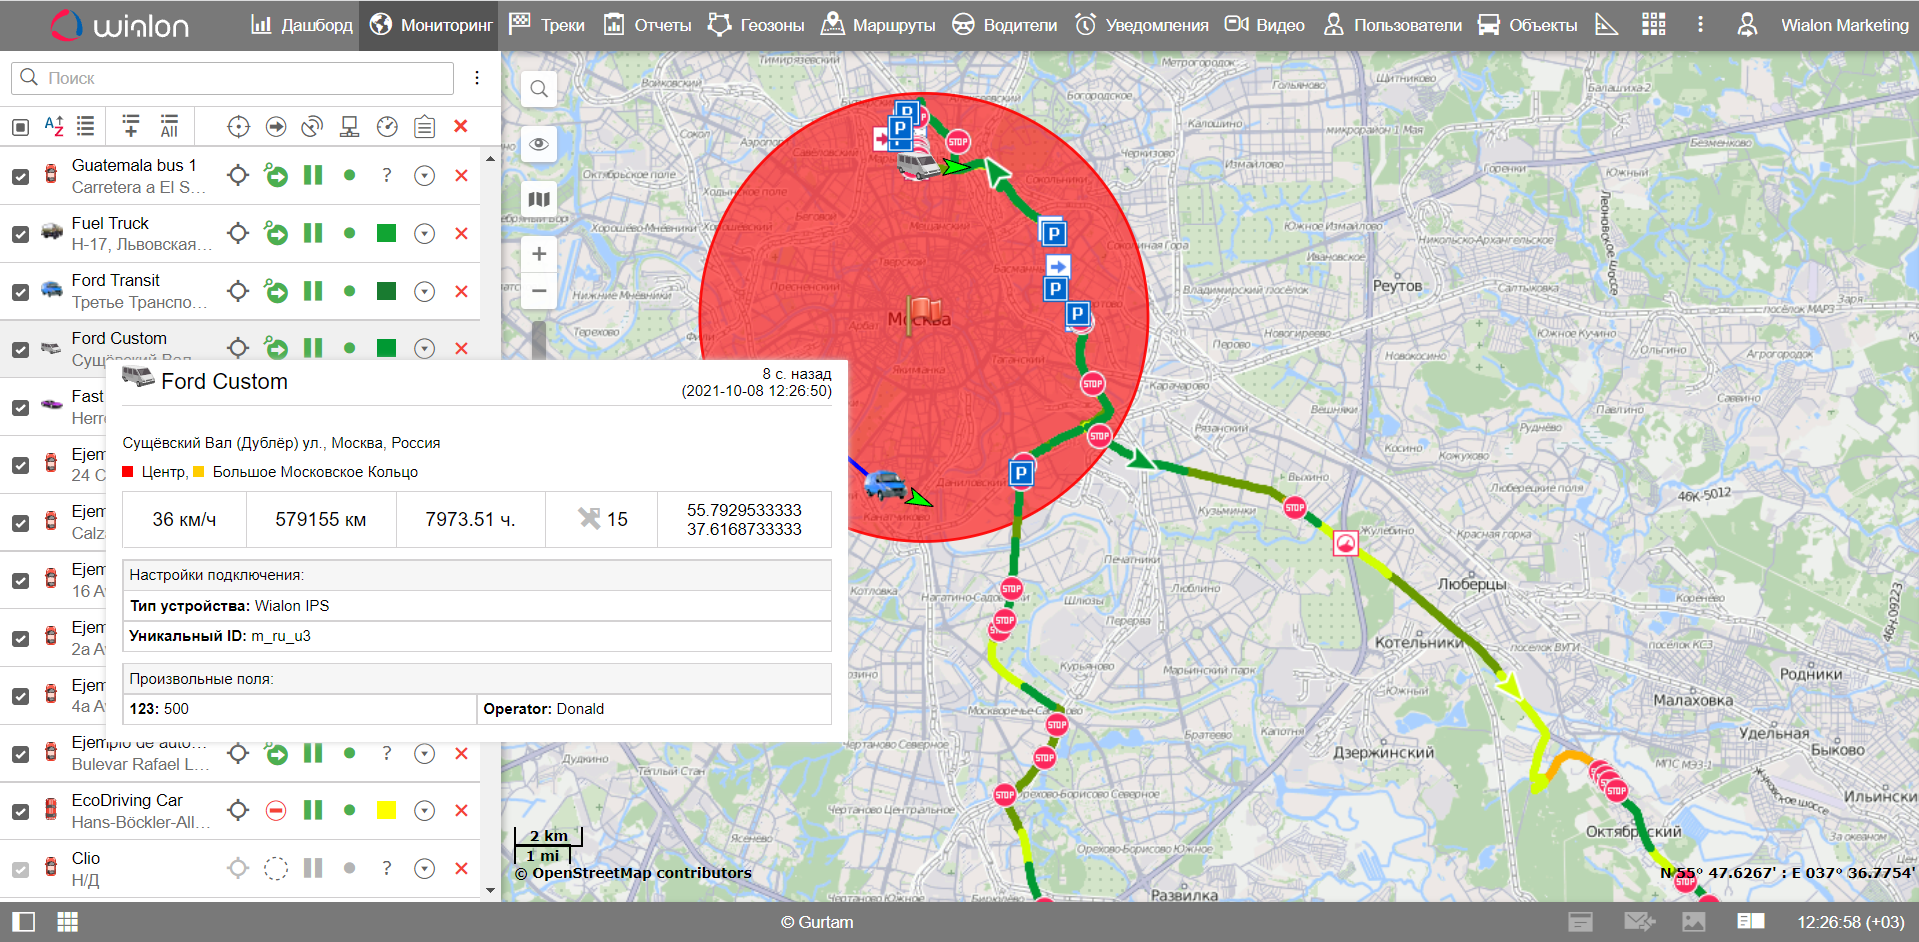Open Ejemplo de auto row dropdown
The height and width of the screenshot is (942, 1919).
tap(424, 754)
